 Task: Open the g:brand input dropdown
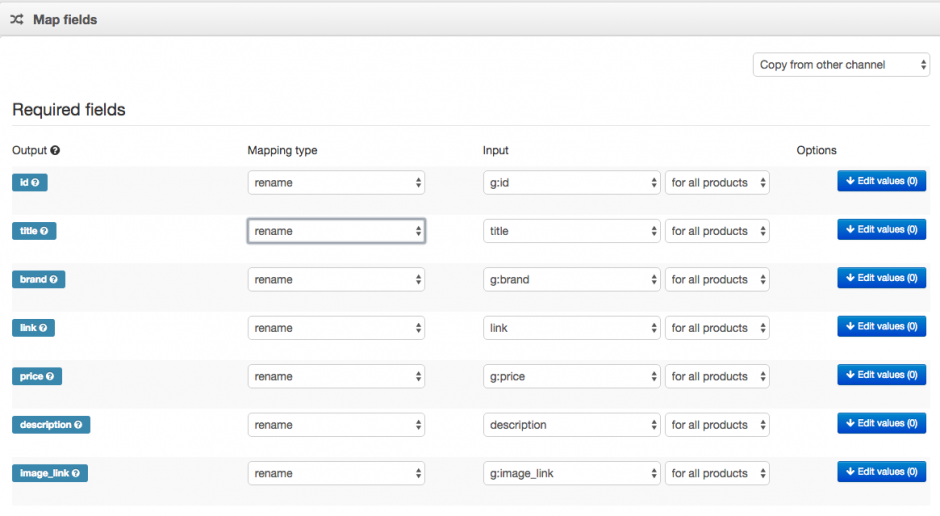571,279
